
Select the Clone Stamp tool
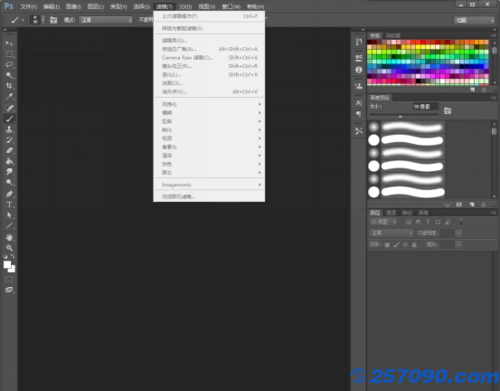click(9, 129)
